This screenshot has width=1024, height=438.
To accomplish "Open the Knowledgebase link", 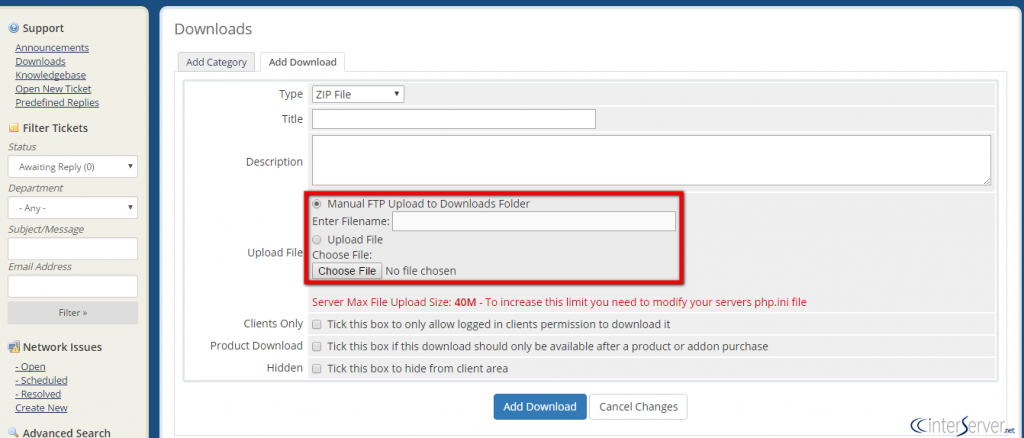I will pyautogui.click(x=50, y=75).
